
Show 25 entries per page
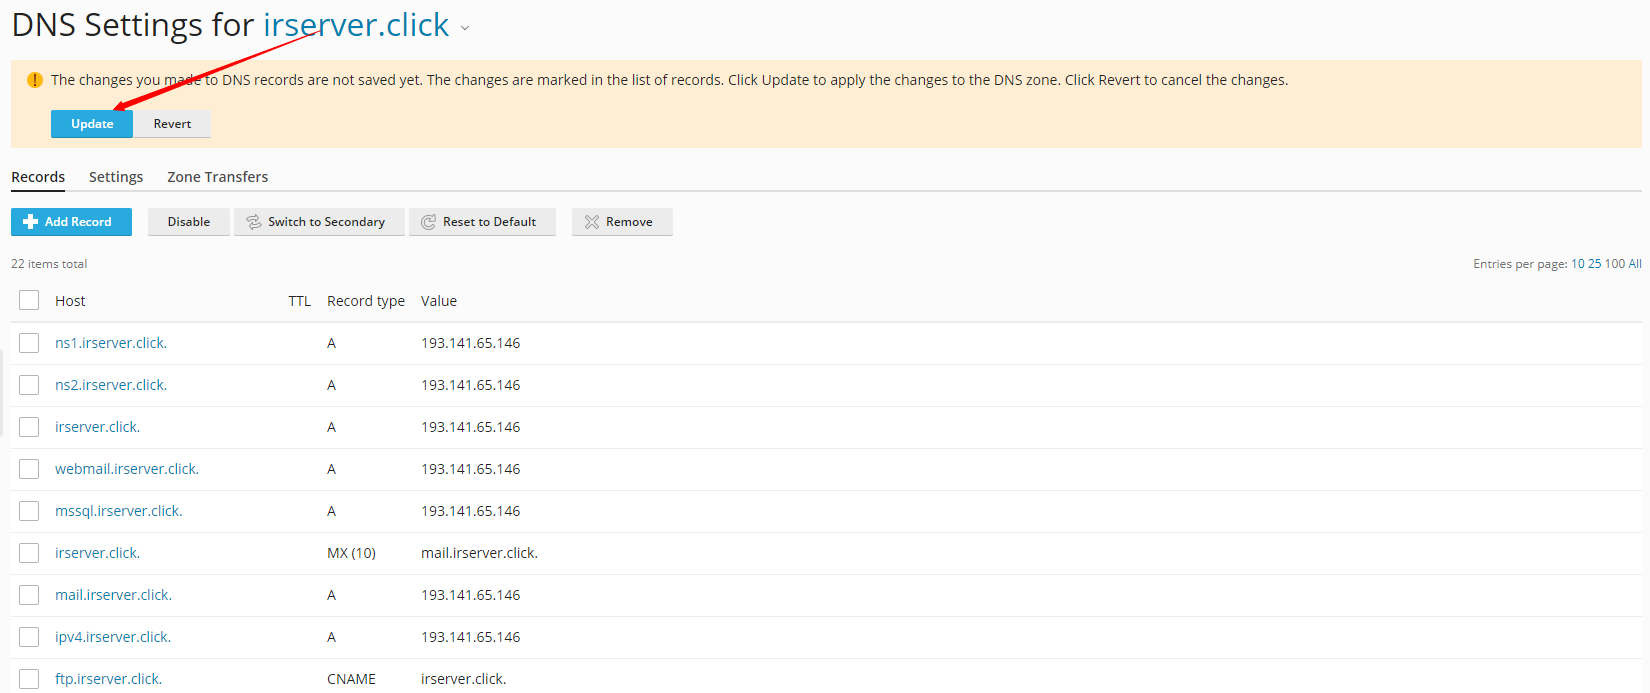[1594, 264]
